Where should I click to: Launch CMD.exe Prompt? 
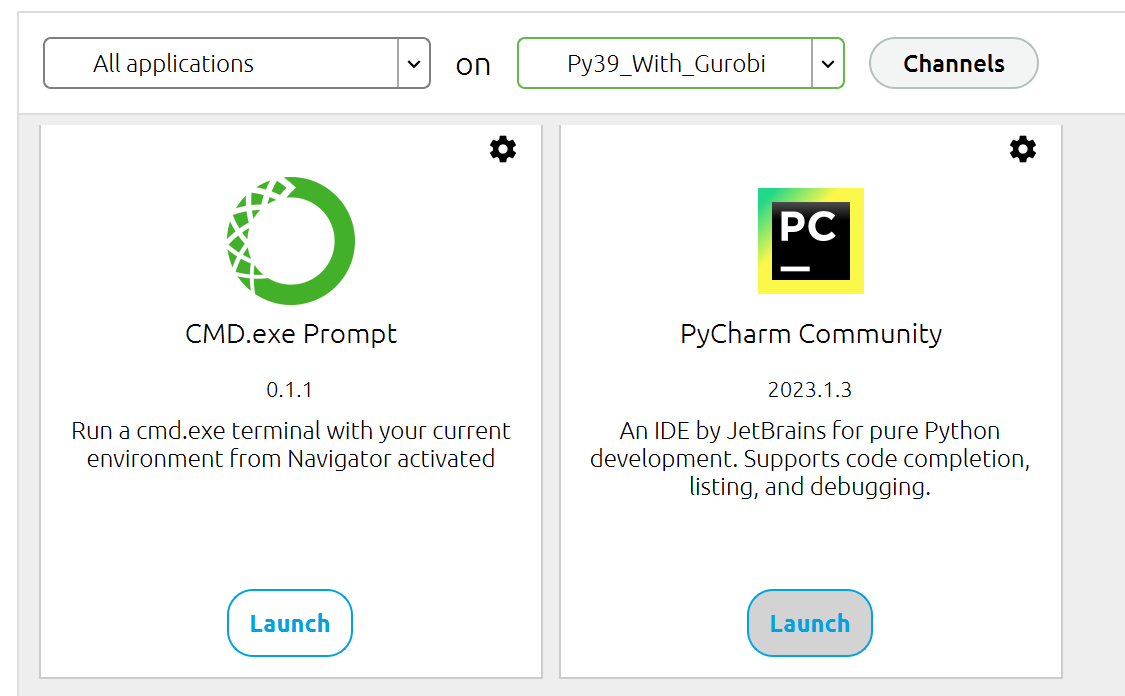tap(290, 623)
